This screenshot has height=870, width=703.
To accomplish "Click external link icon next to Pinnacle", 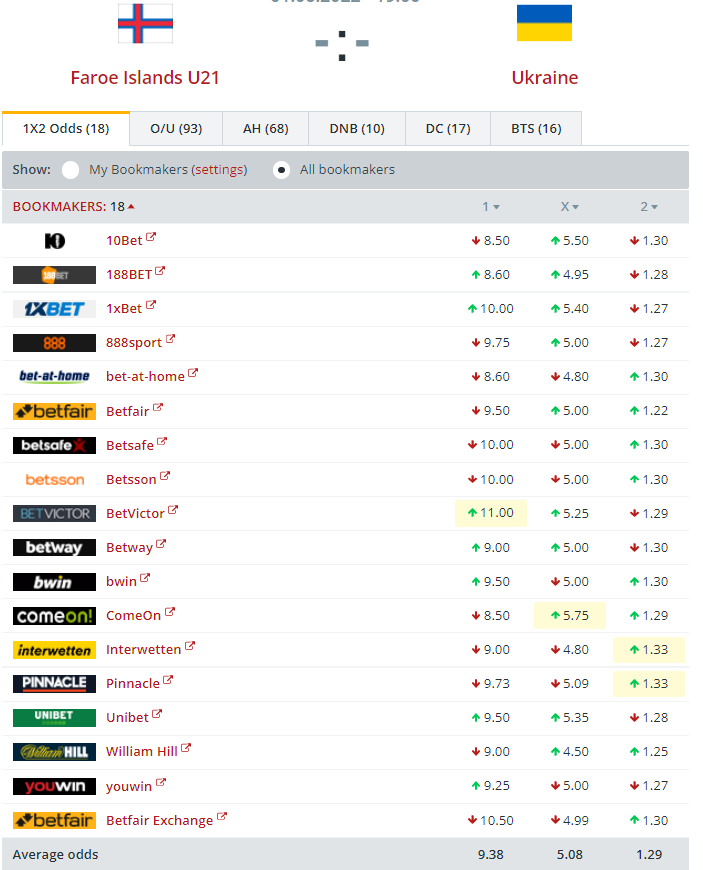I will (168, 680).
